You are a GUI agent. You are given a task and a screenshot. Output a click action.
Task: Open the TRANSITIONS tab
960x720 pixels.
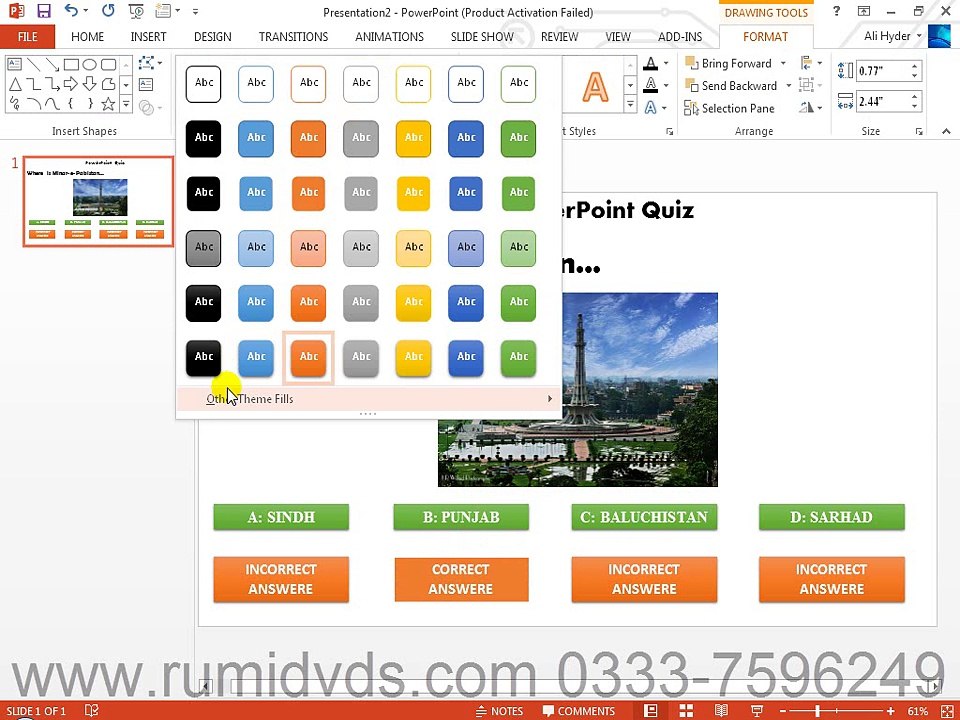(293, 37)
